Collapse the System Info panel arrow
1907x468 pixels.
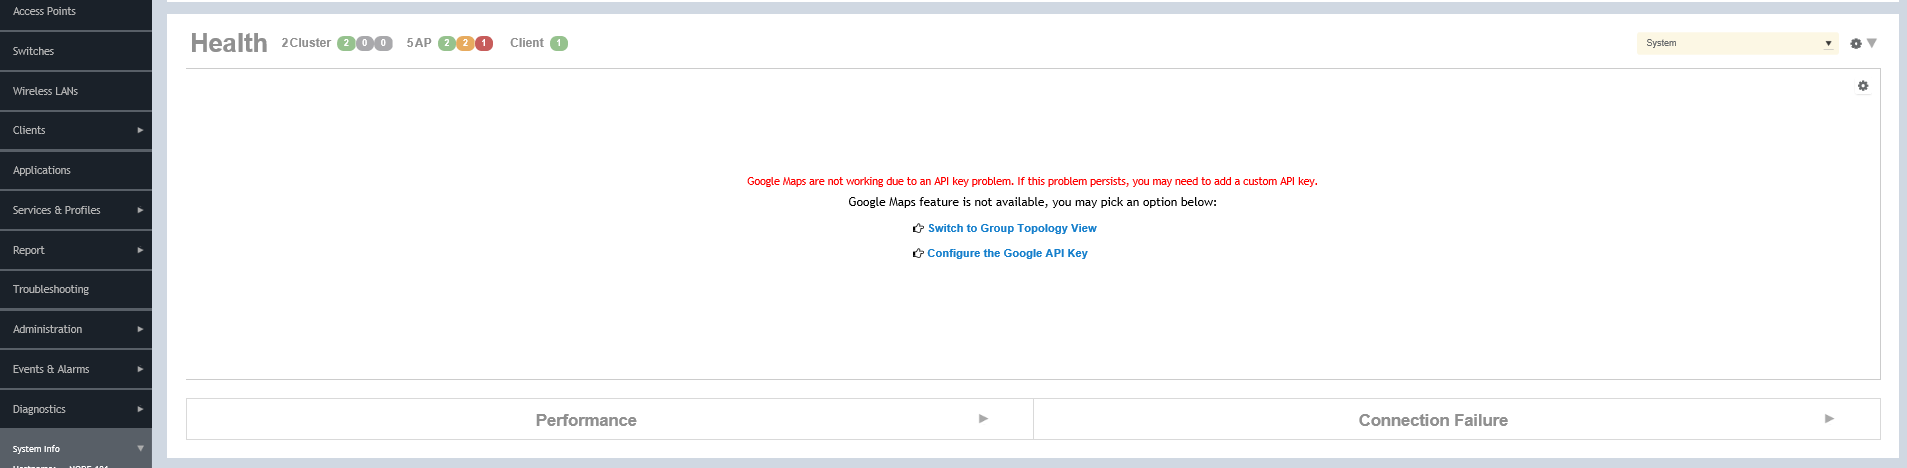pos(141,448)
